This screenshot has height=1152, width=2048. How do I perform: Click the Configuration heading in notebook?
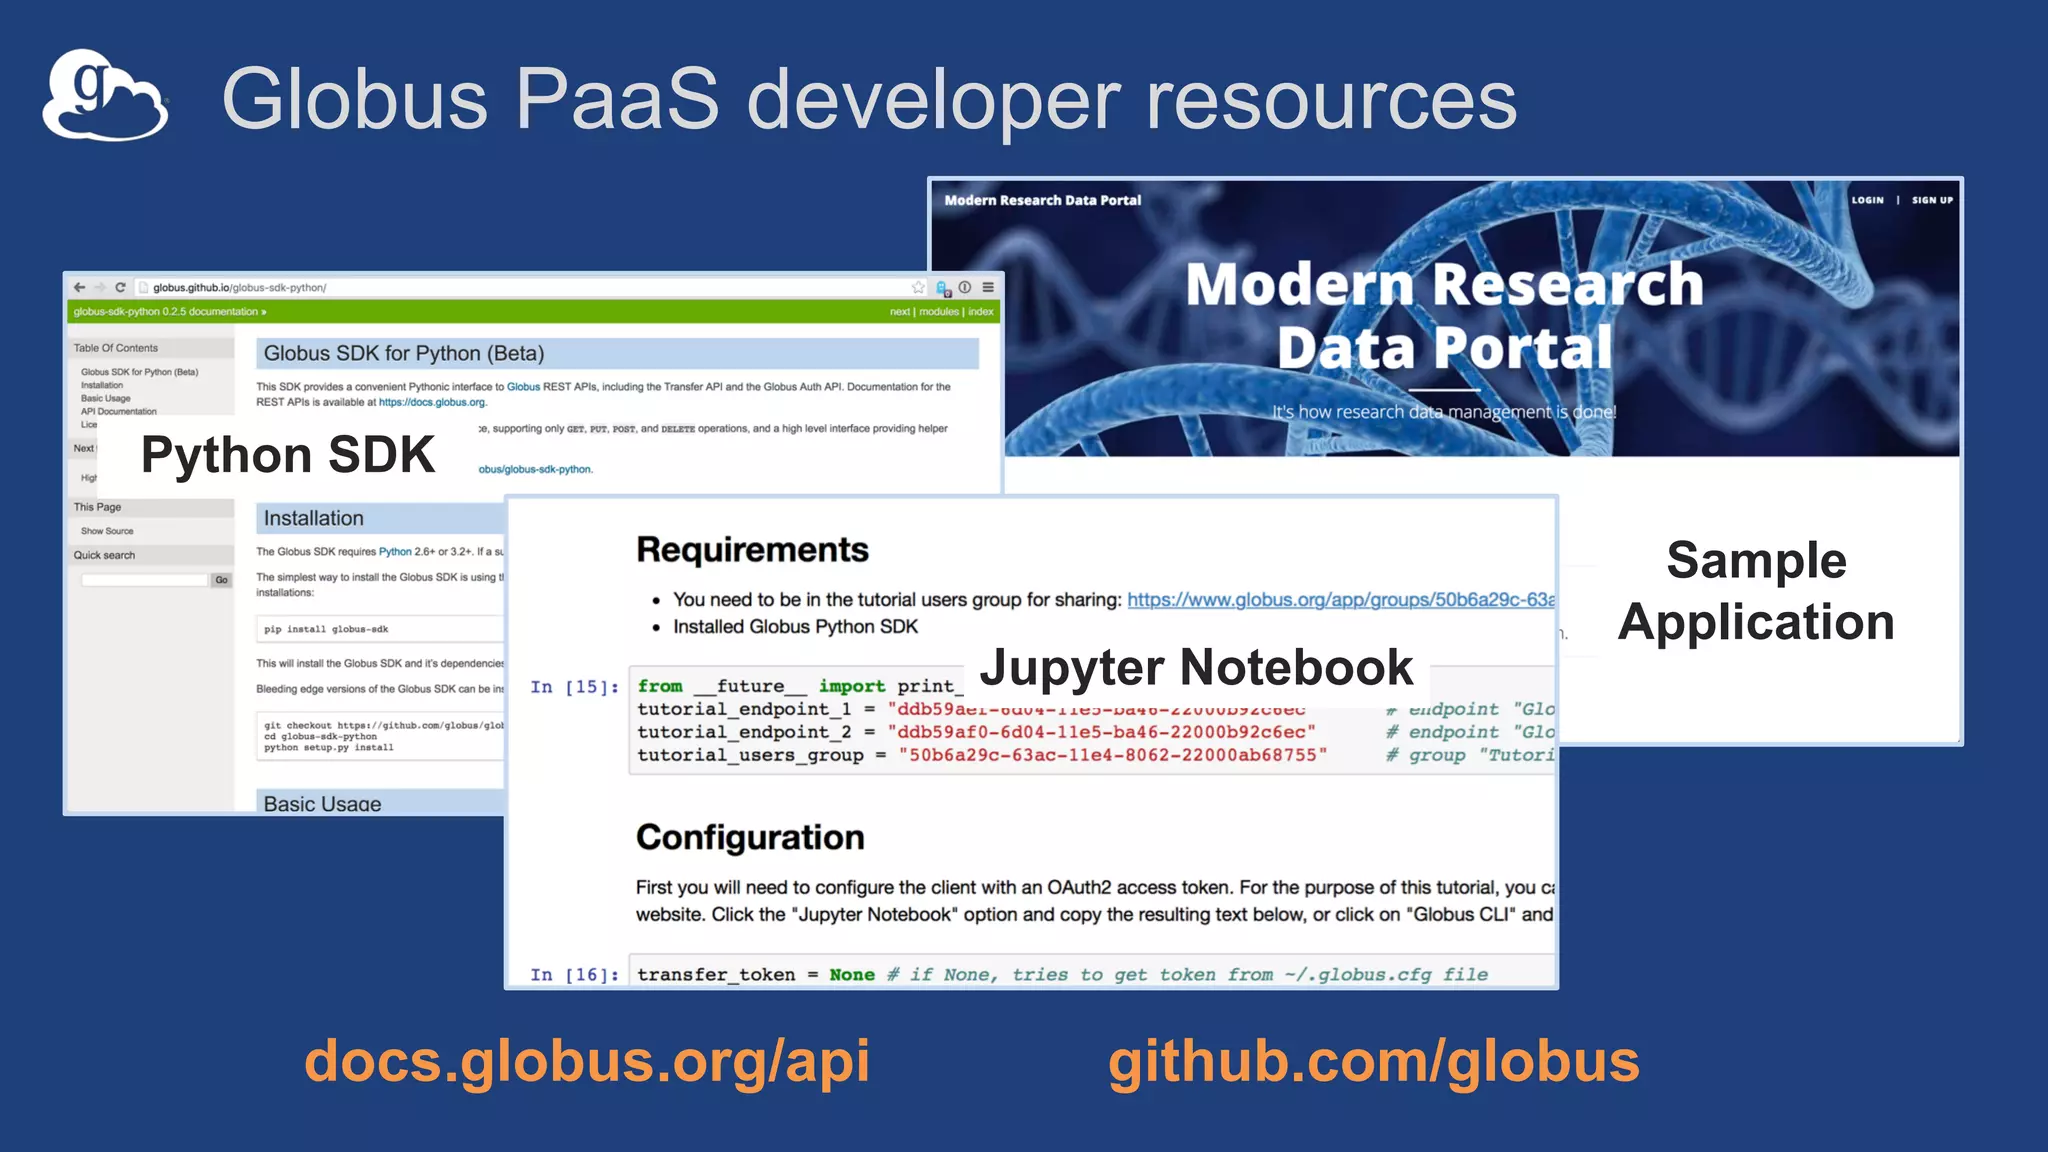(750, 837)
